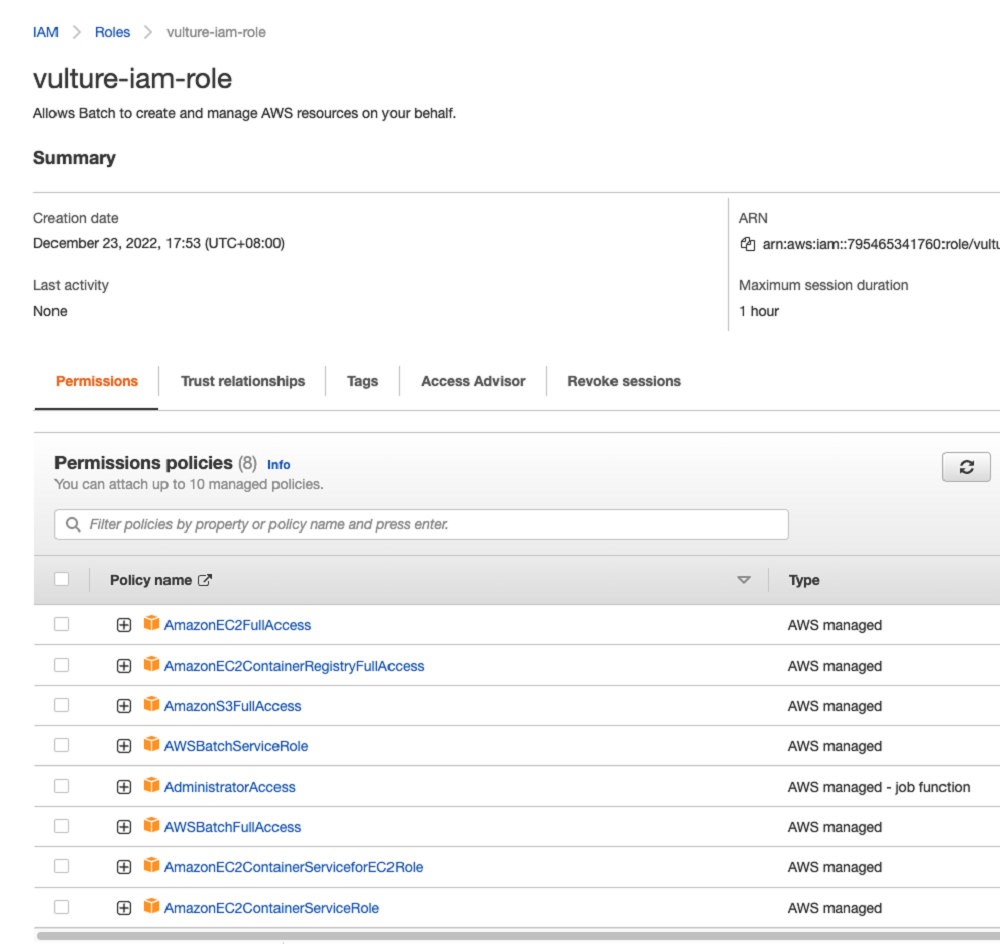Open the Trust relationships tab
This screenshot has width=1000, height=944.
(x=243, y=381)
